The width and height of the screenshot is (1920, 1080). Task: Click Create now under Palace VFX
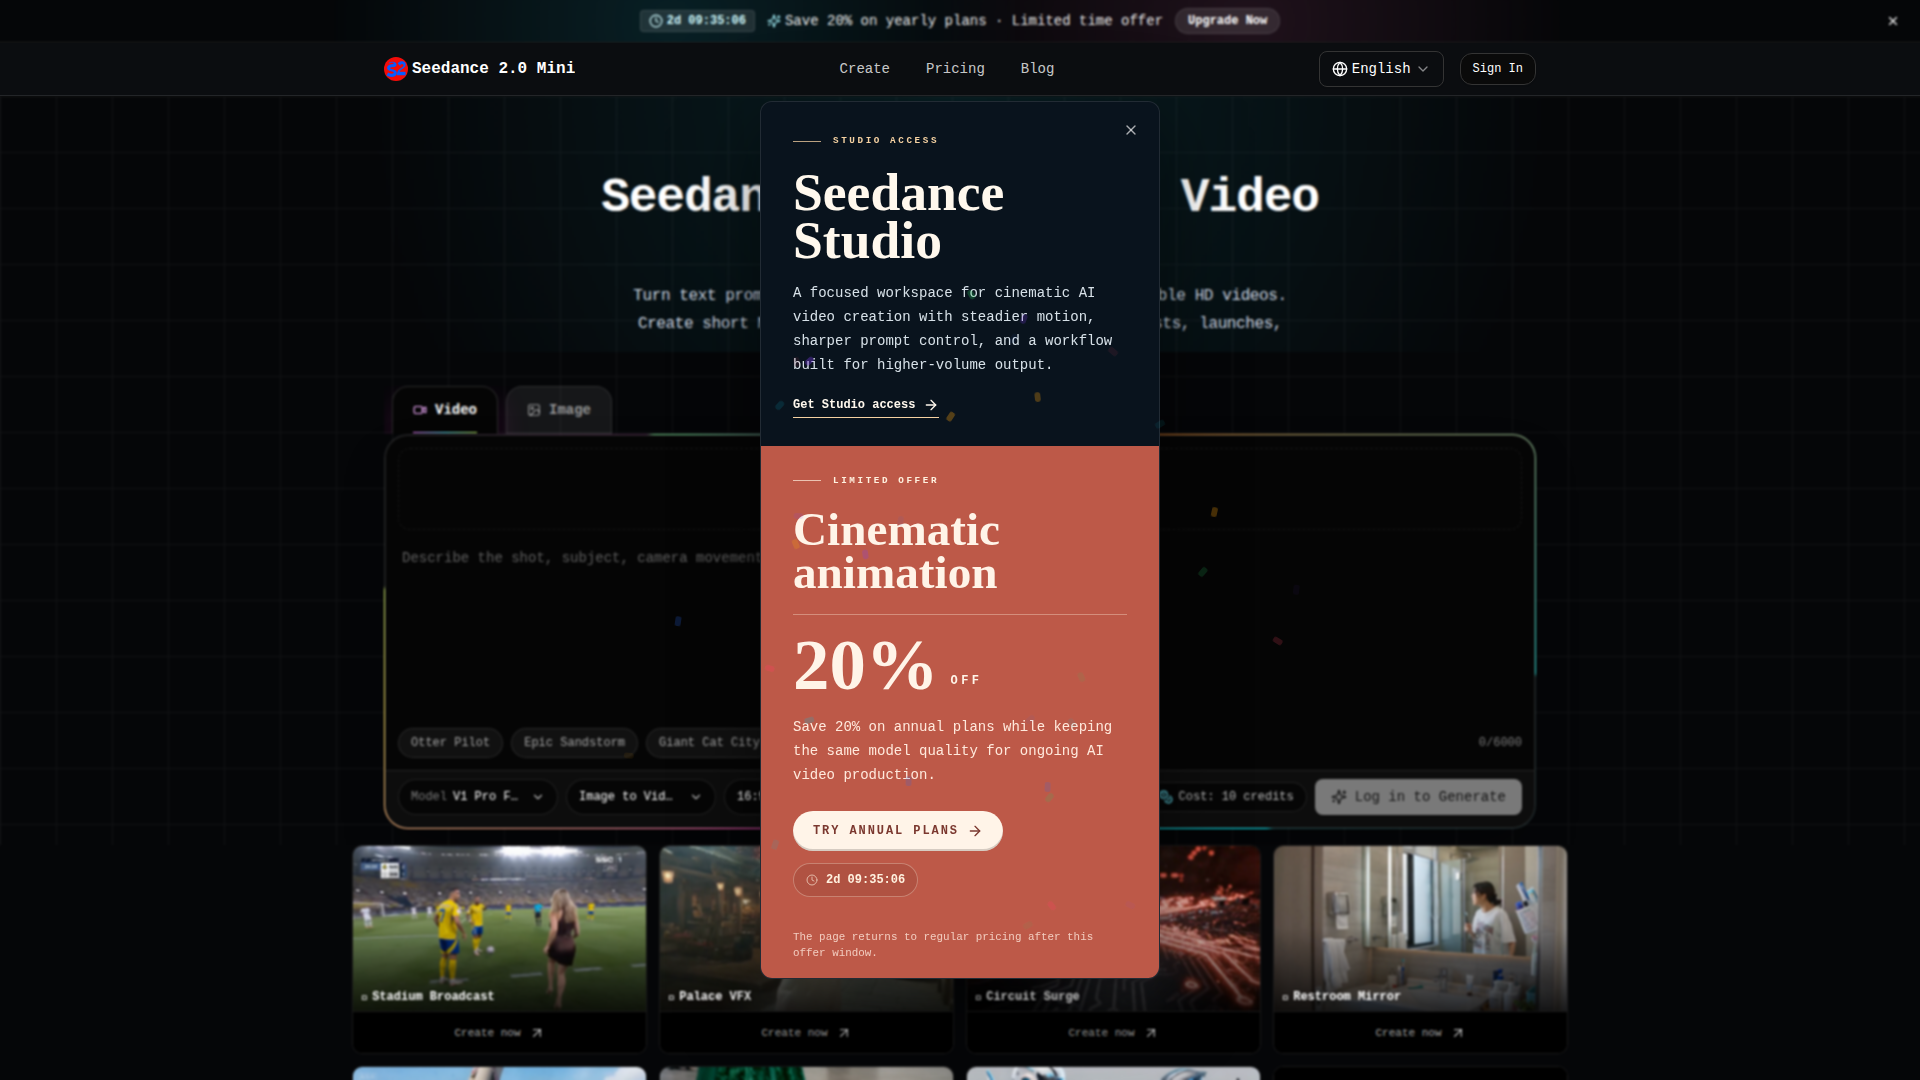click(806, 1033)
